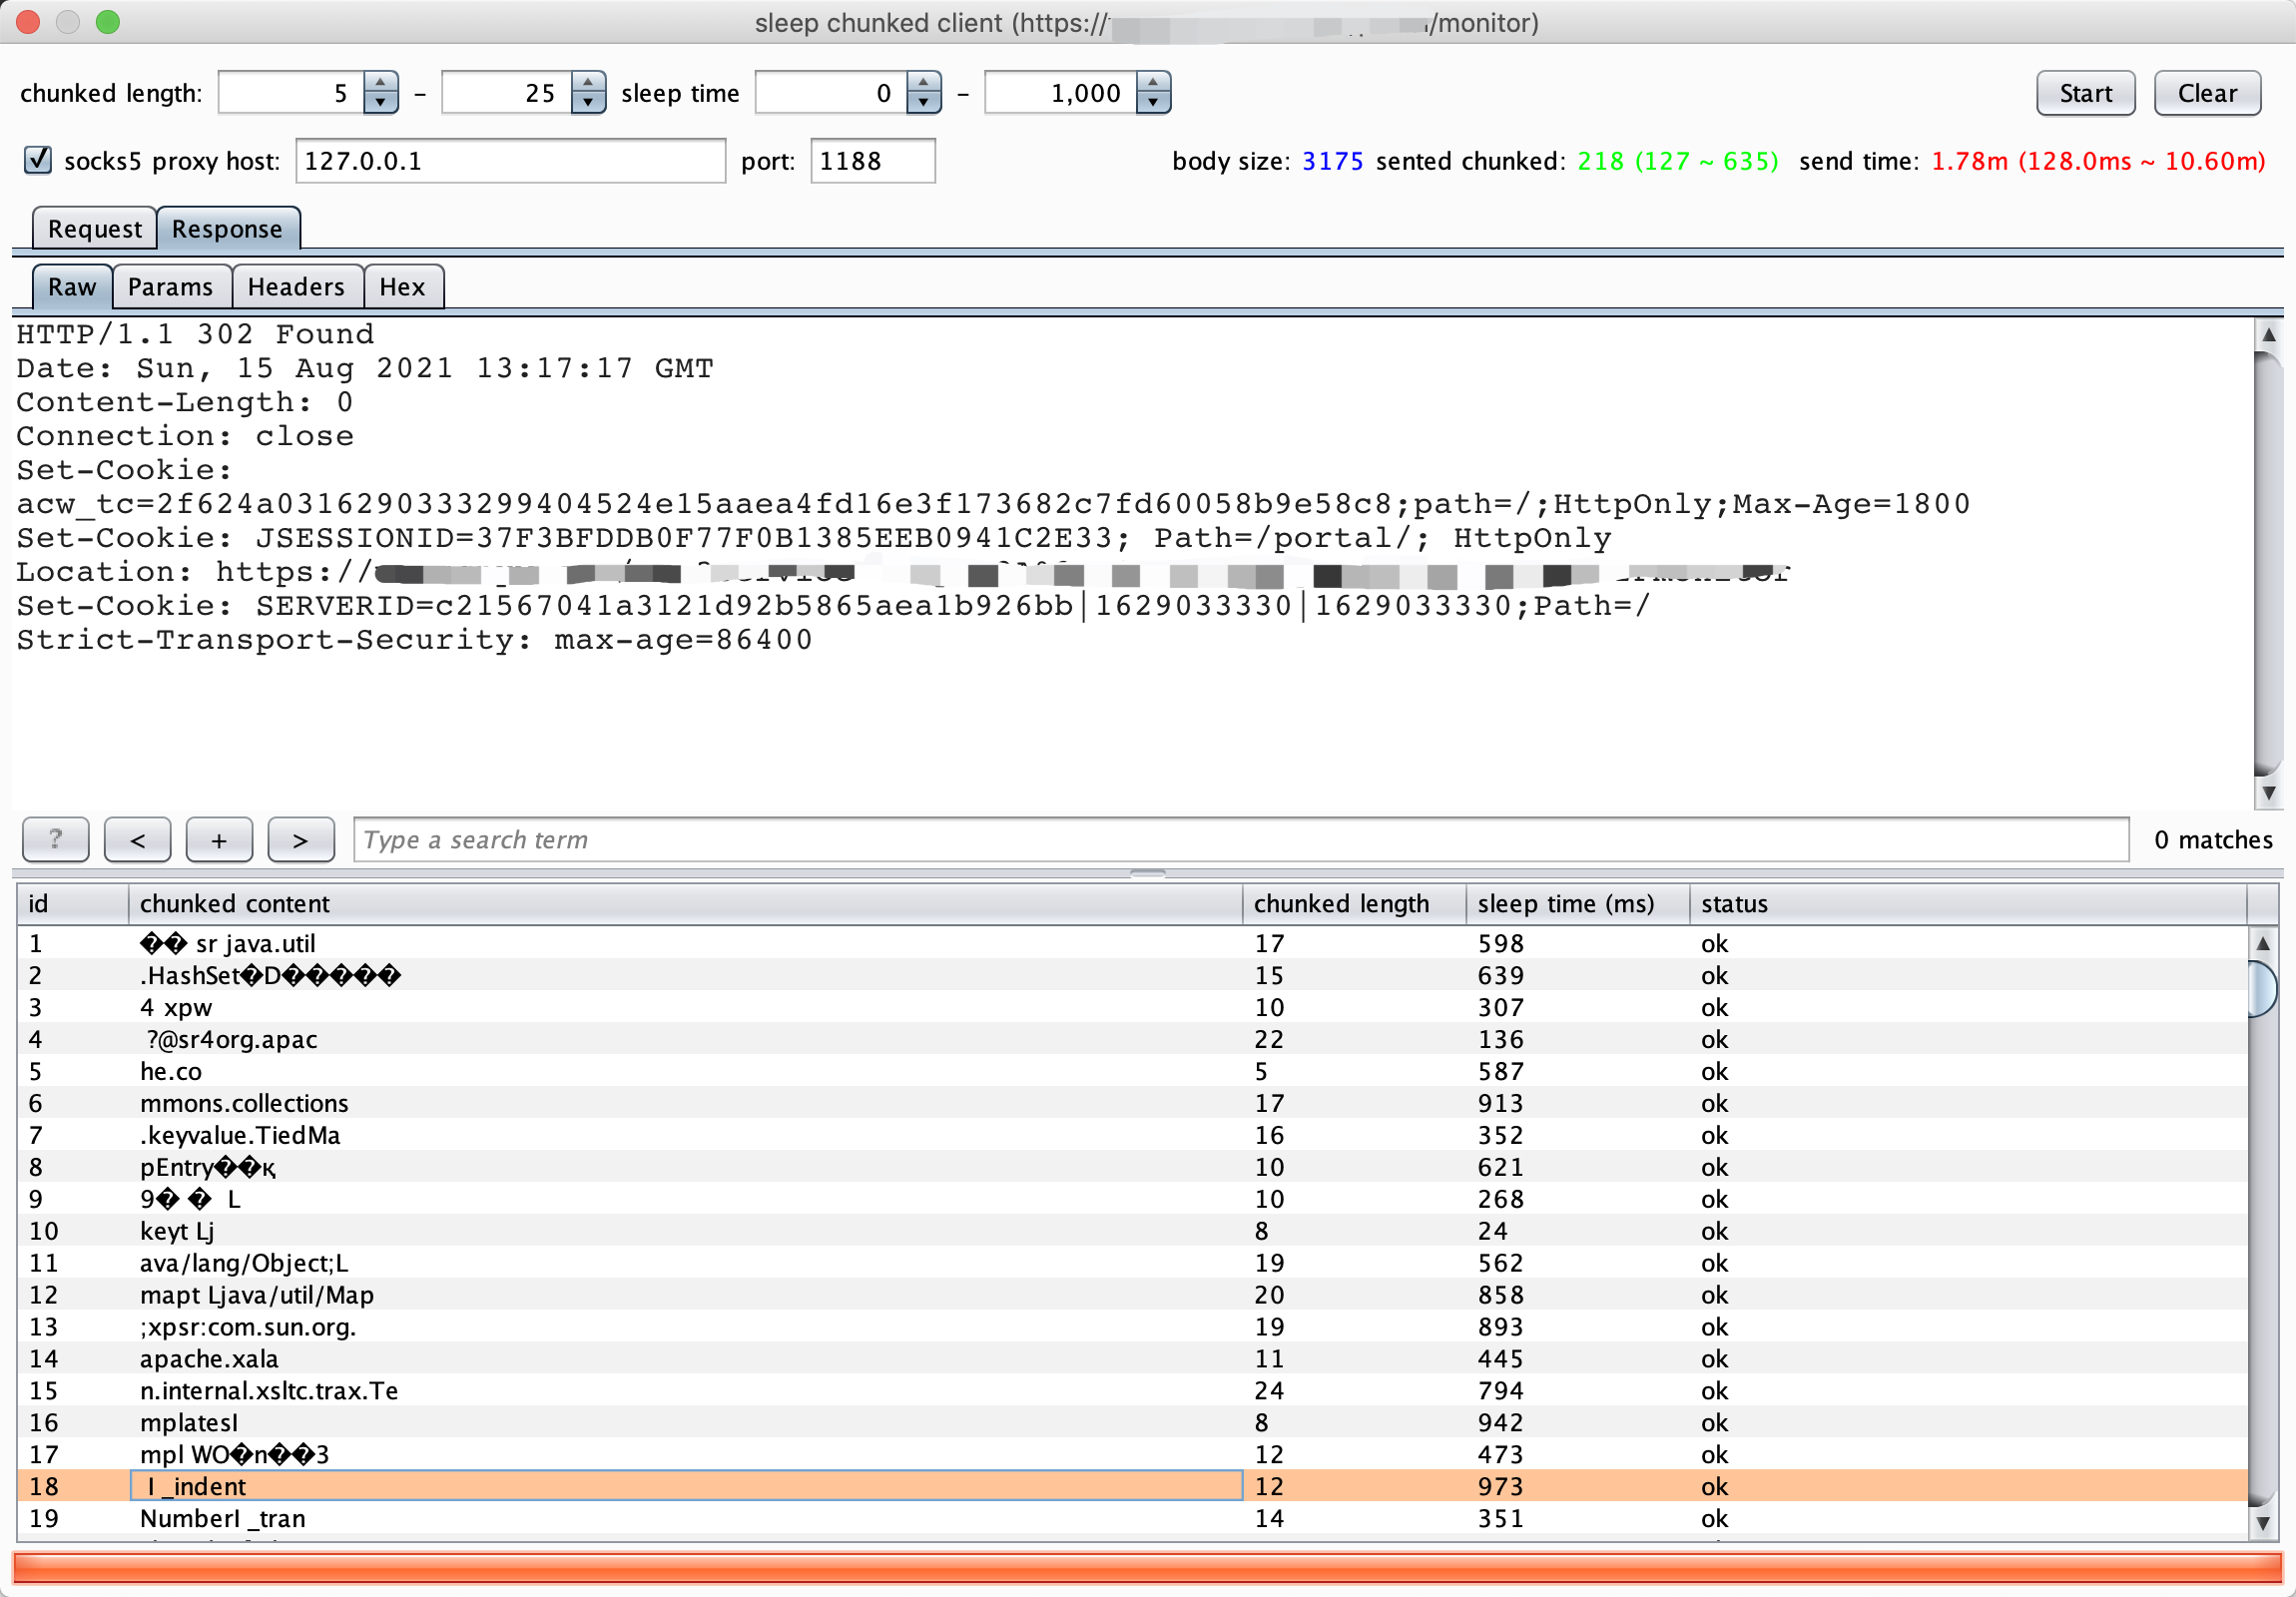The image size is (2296, 1597).
Task: Click the orange progress bar at bottom
Action: pyautogui.click(x=1146, y=1568)
